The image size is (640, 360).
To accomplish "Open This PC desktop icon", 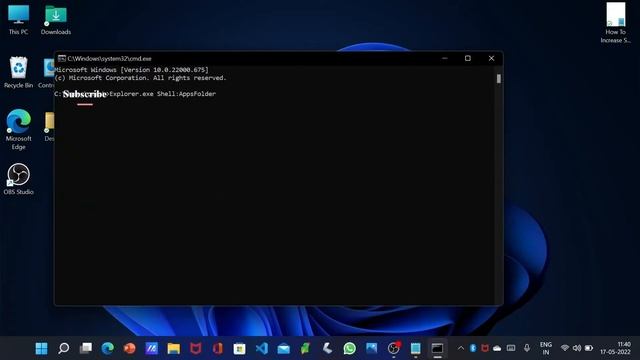I will (18, 20).
